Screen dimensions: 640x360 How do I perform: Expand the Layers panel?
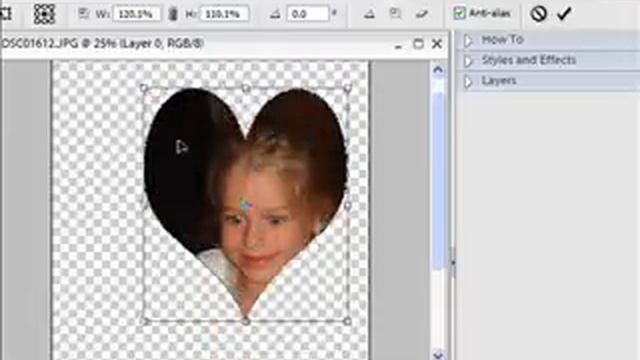[468, 81]
